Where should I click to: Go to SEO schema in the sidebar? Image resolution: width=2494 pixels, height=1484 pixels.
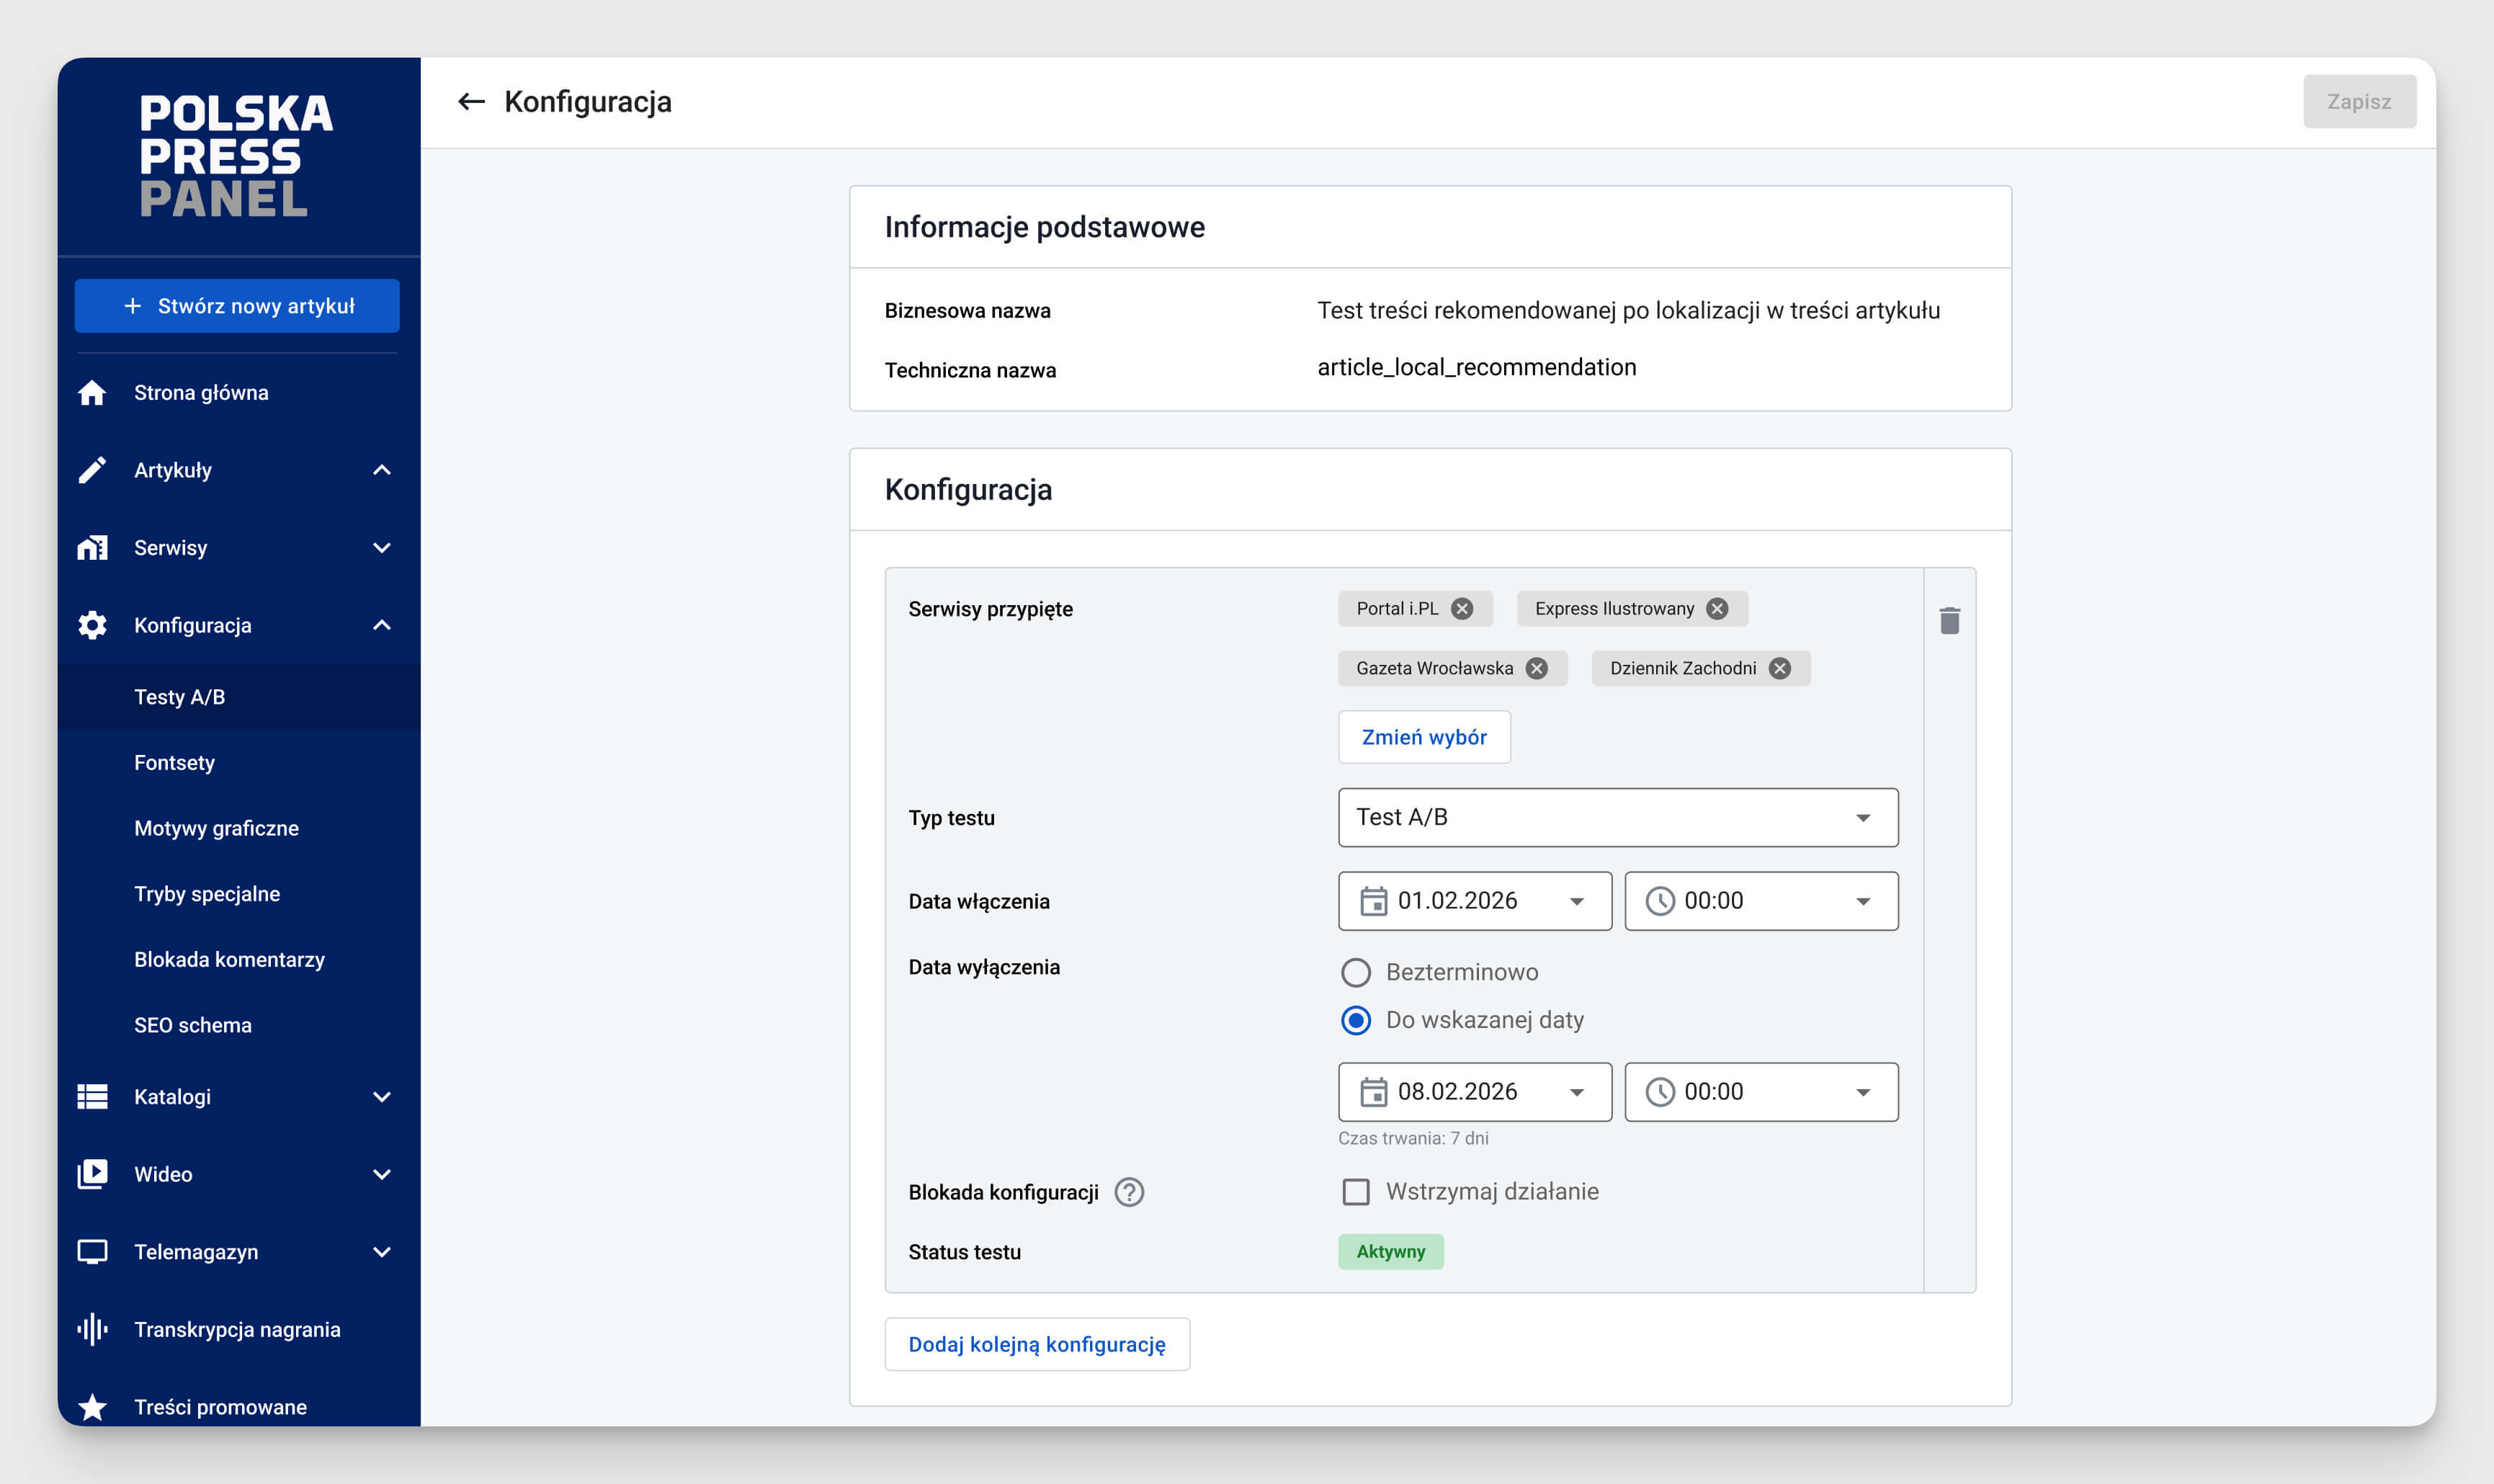point(193,1025)
